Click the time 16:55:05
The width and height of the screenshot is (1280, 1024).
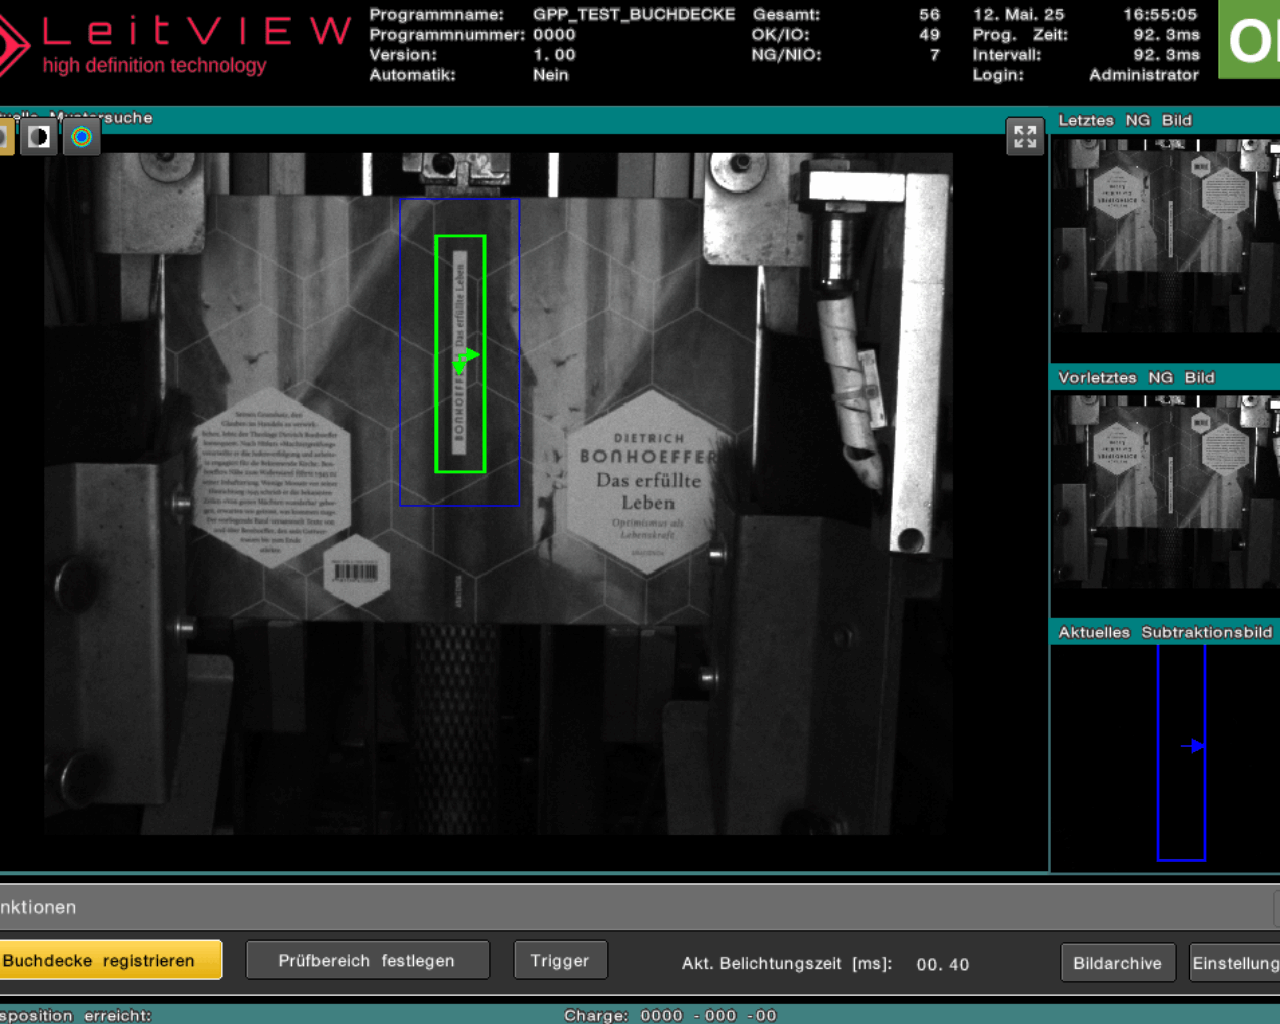(1160, 15)
